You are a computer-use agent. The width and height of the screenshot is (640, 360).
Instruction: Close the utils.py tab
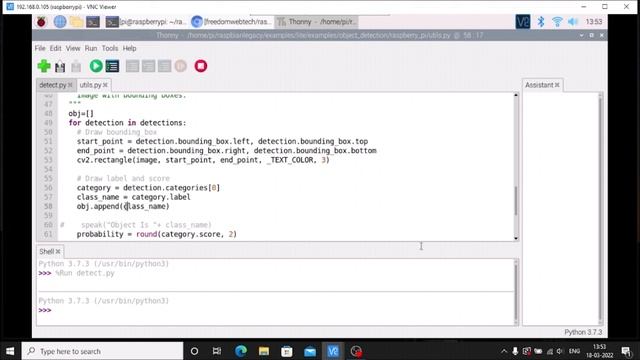pos(105,85)
